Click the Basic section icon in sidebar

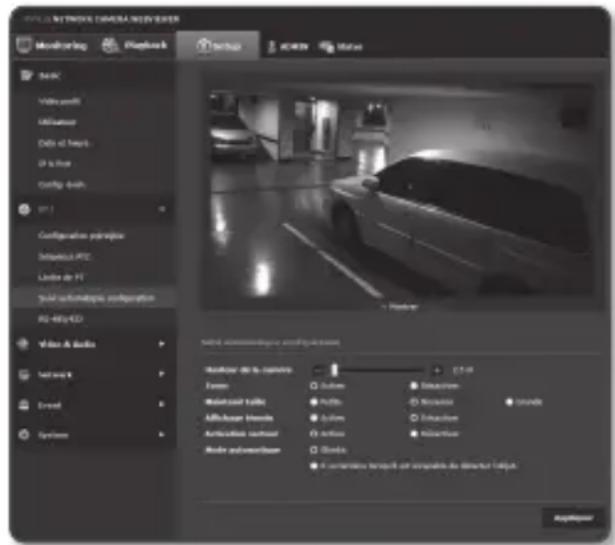[25, 76]
